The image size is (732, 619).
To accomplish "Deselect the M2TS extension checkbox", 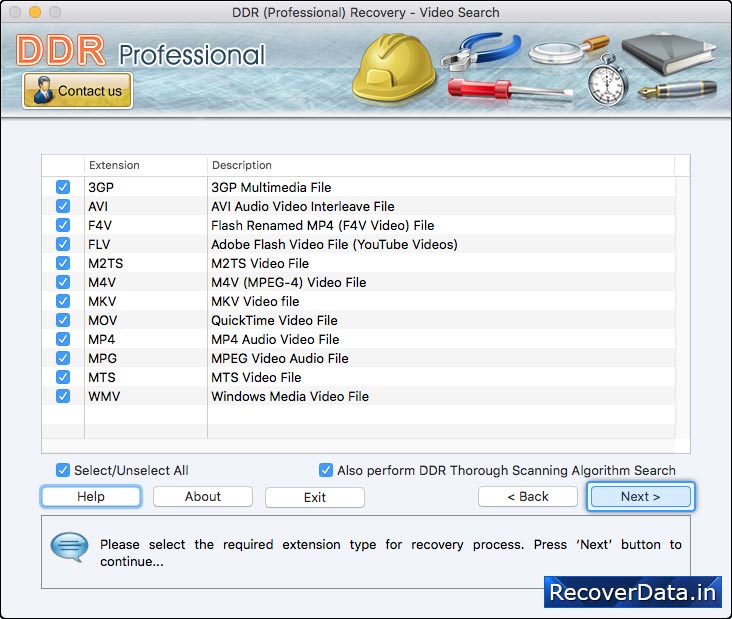I will click(63, 263).
